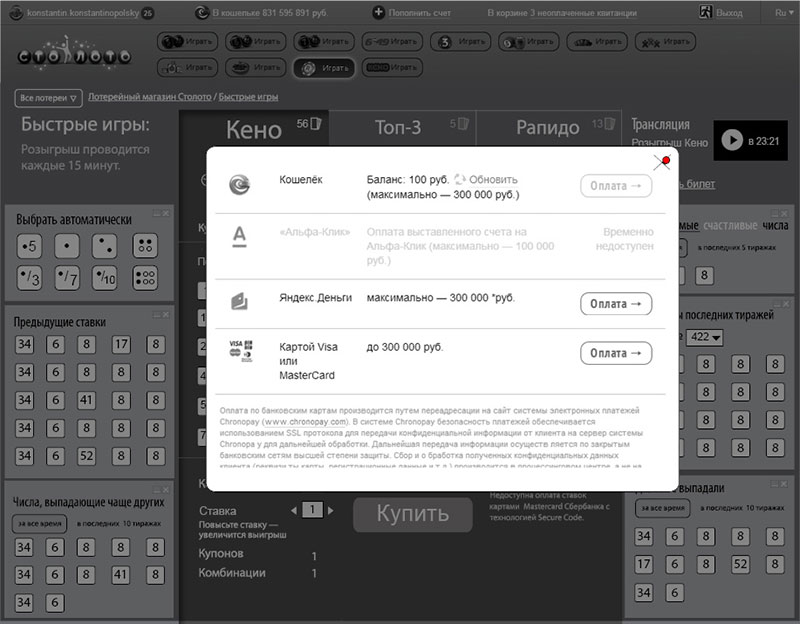The width and height of the screenshot is (800, 624).
Task: Close the payment methods dialog
Action: pos(661,163)
